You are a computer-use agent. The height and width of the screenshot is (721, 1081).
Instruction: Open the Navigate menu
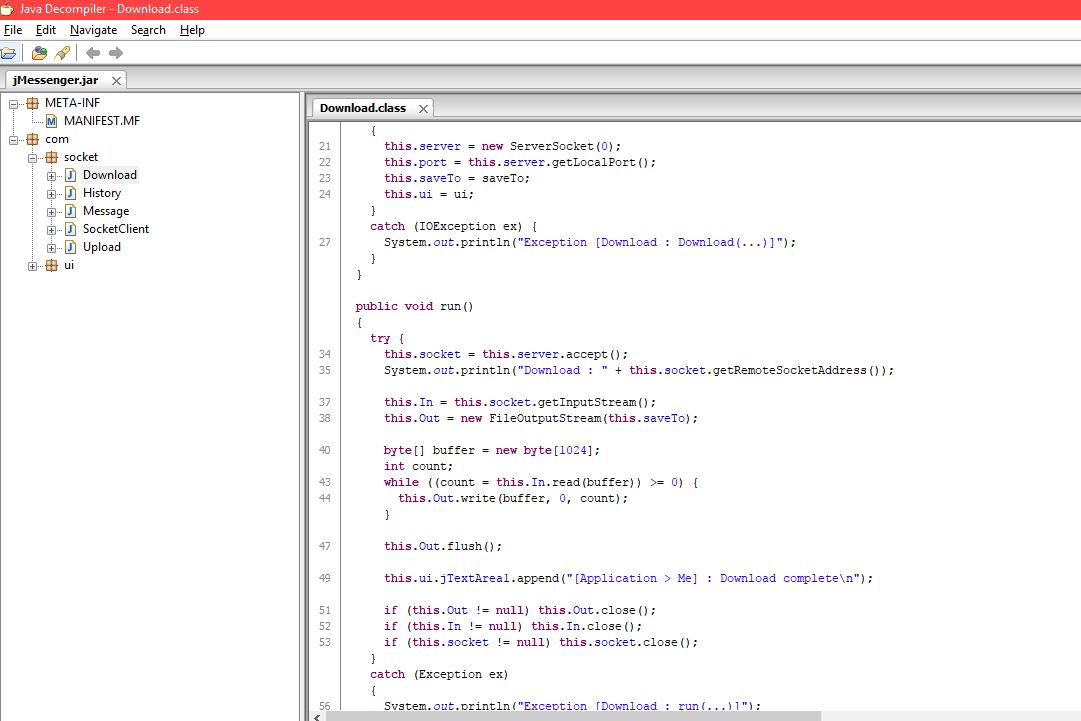[93, 30]
